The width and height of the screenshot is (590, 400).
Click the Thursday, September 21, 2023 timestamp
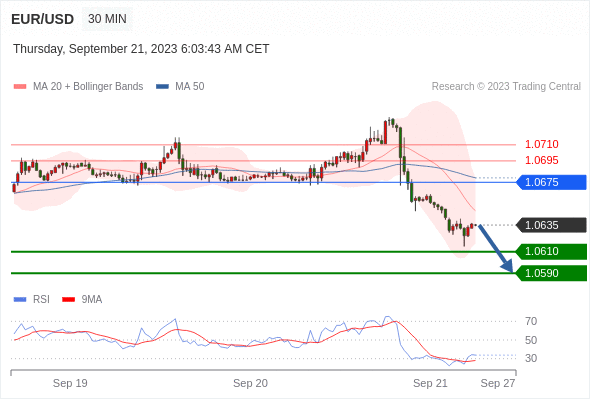point(141,49)
